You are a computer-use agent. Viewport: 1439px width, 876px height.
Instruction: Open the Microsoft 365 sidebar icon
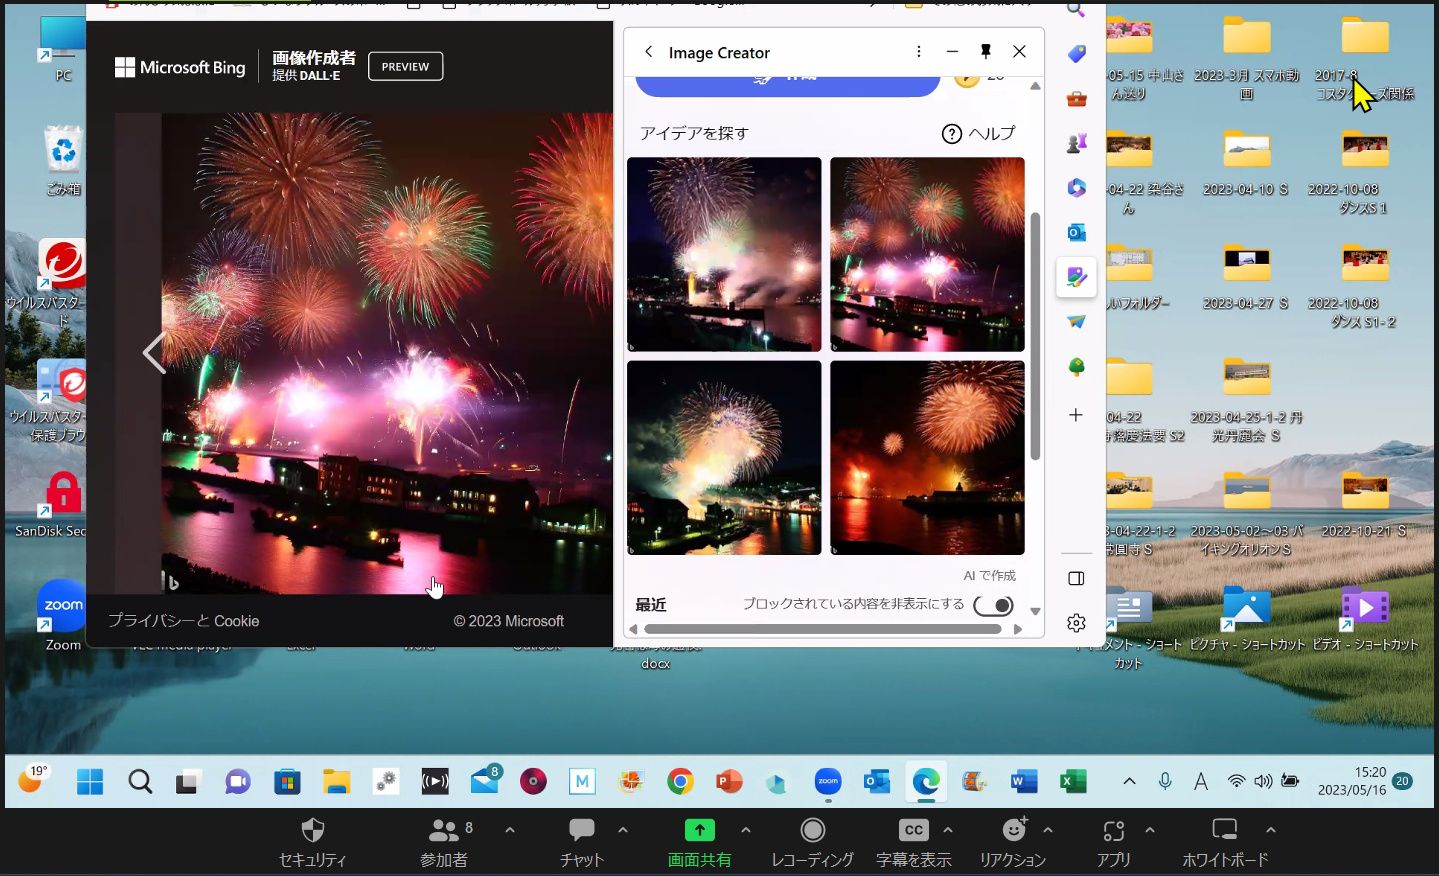point(1076,188)
